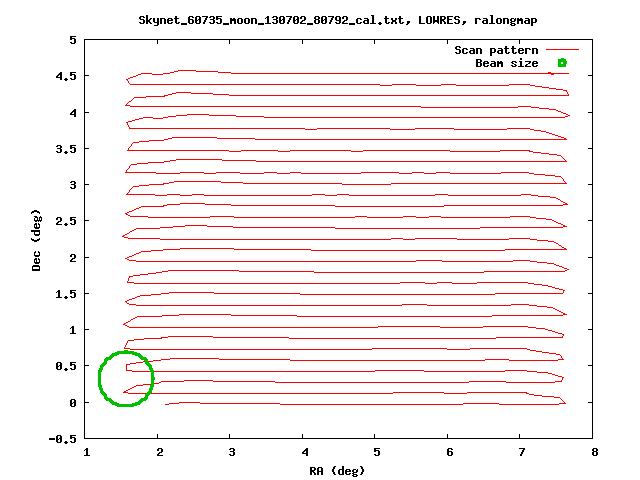Select the 'Scan pattern' legend label
The width and height of the screenshot is (640, 480).
(496, 50)
